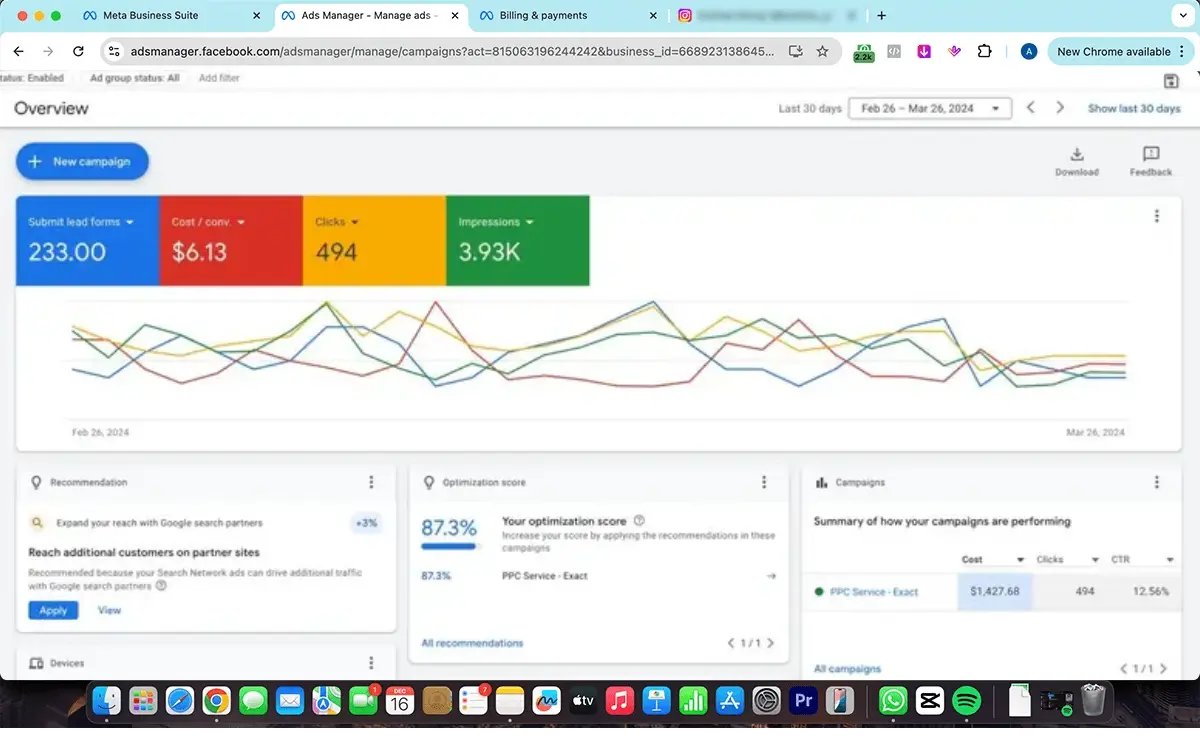Click the optimization score help icon
Viewport: 1200px width, 750px height.
639,521
